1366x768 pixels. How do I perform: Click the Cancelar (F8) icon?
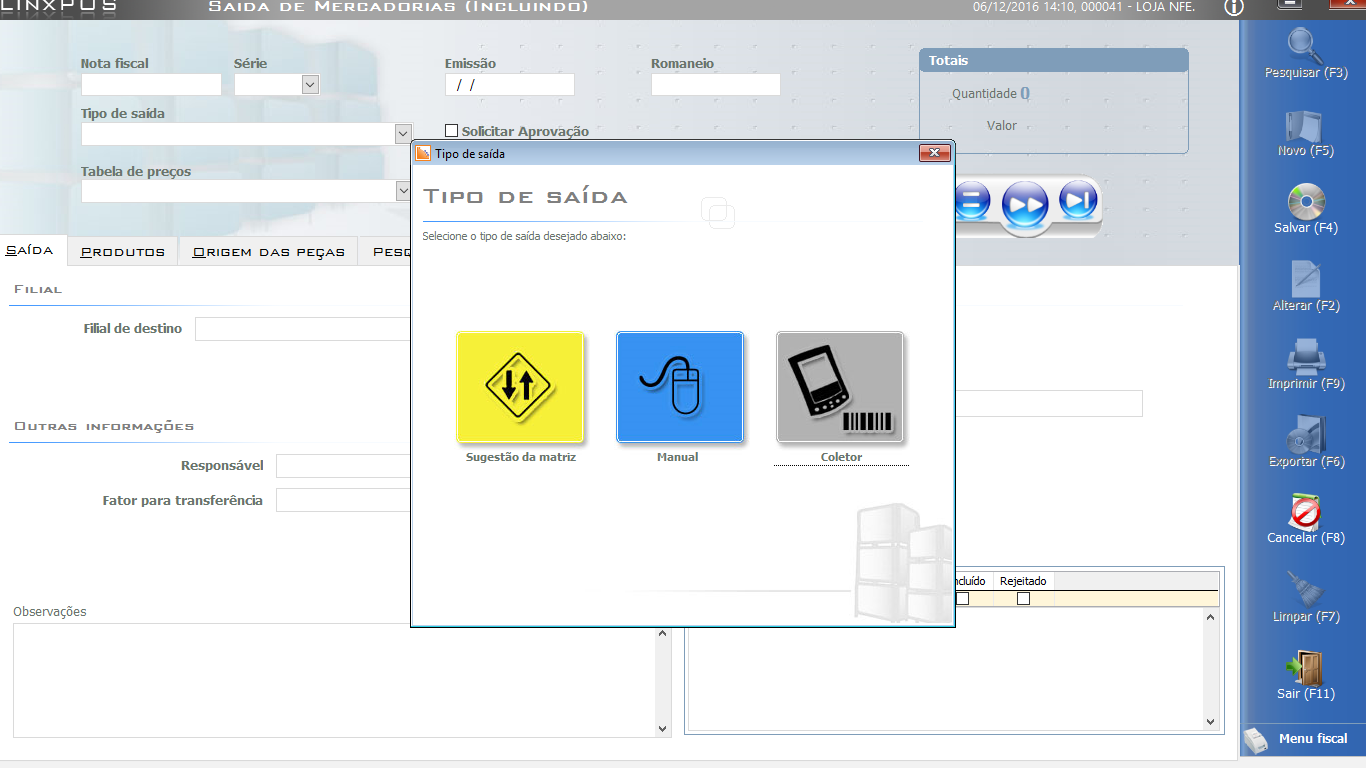tap(1306, 512)
